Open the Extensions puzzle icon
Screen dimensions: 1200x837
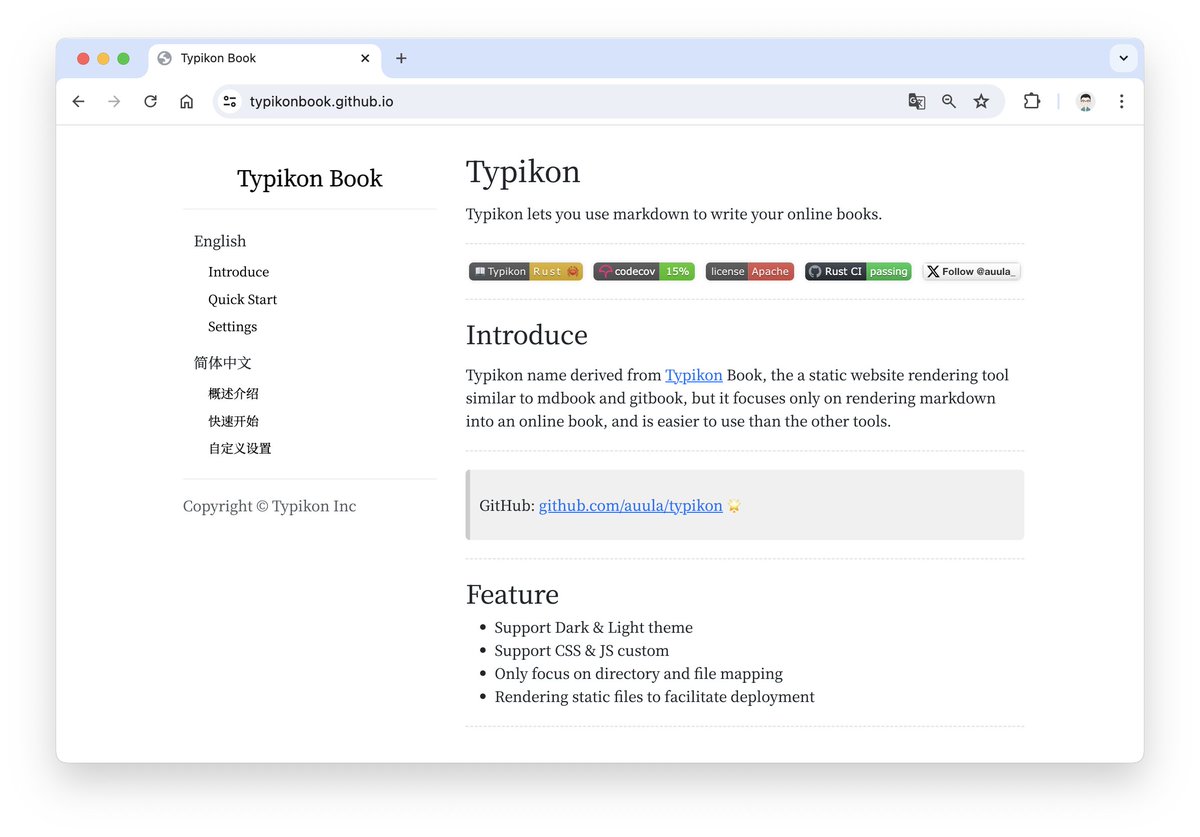tap(1031, 101)
